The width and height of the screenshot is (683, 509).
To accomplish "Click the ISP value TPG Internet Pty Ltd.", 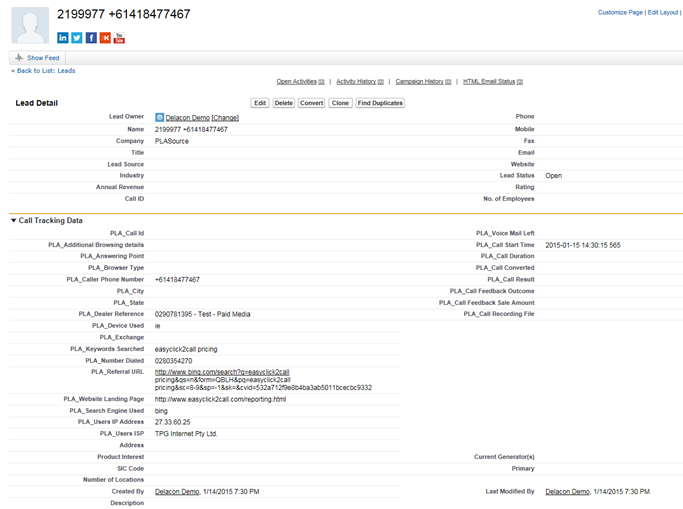I will point(186,434).
